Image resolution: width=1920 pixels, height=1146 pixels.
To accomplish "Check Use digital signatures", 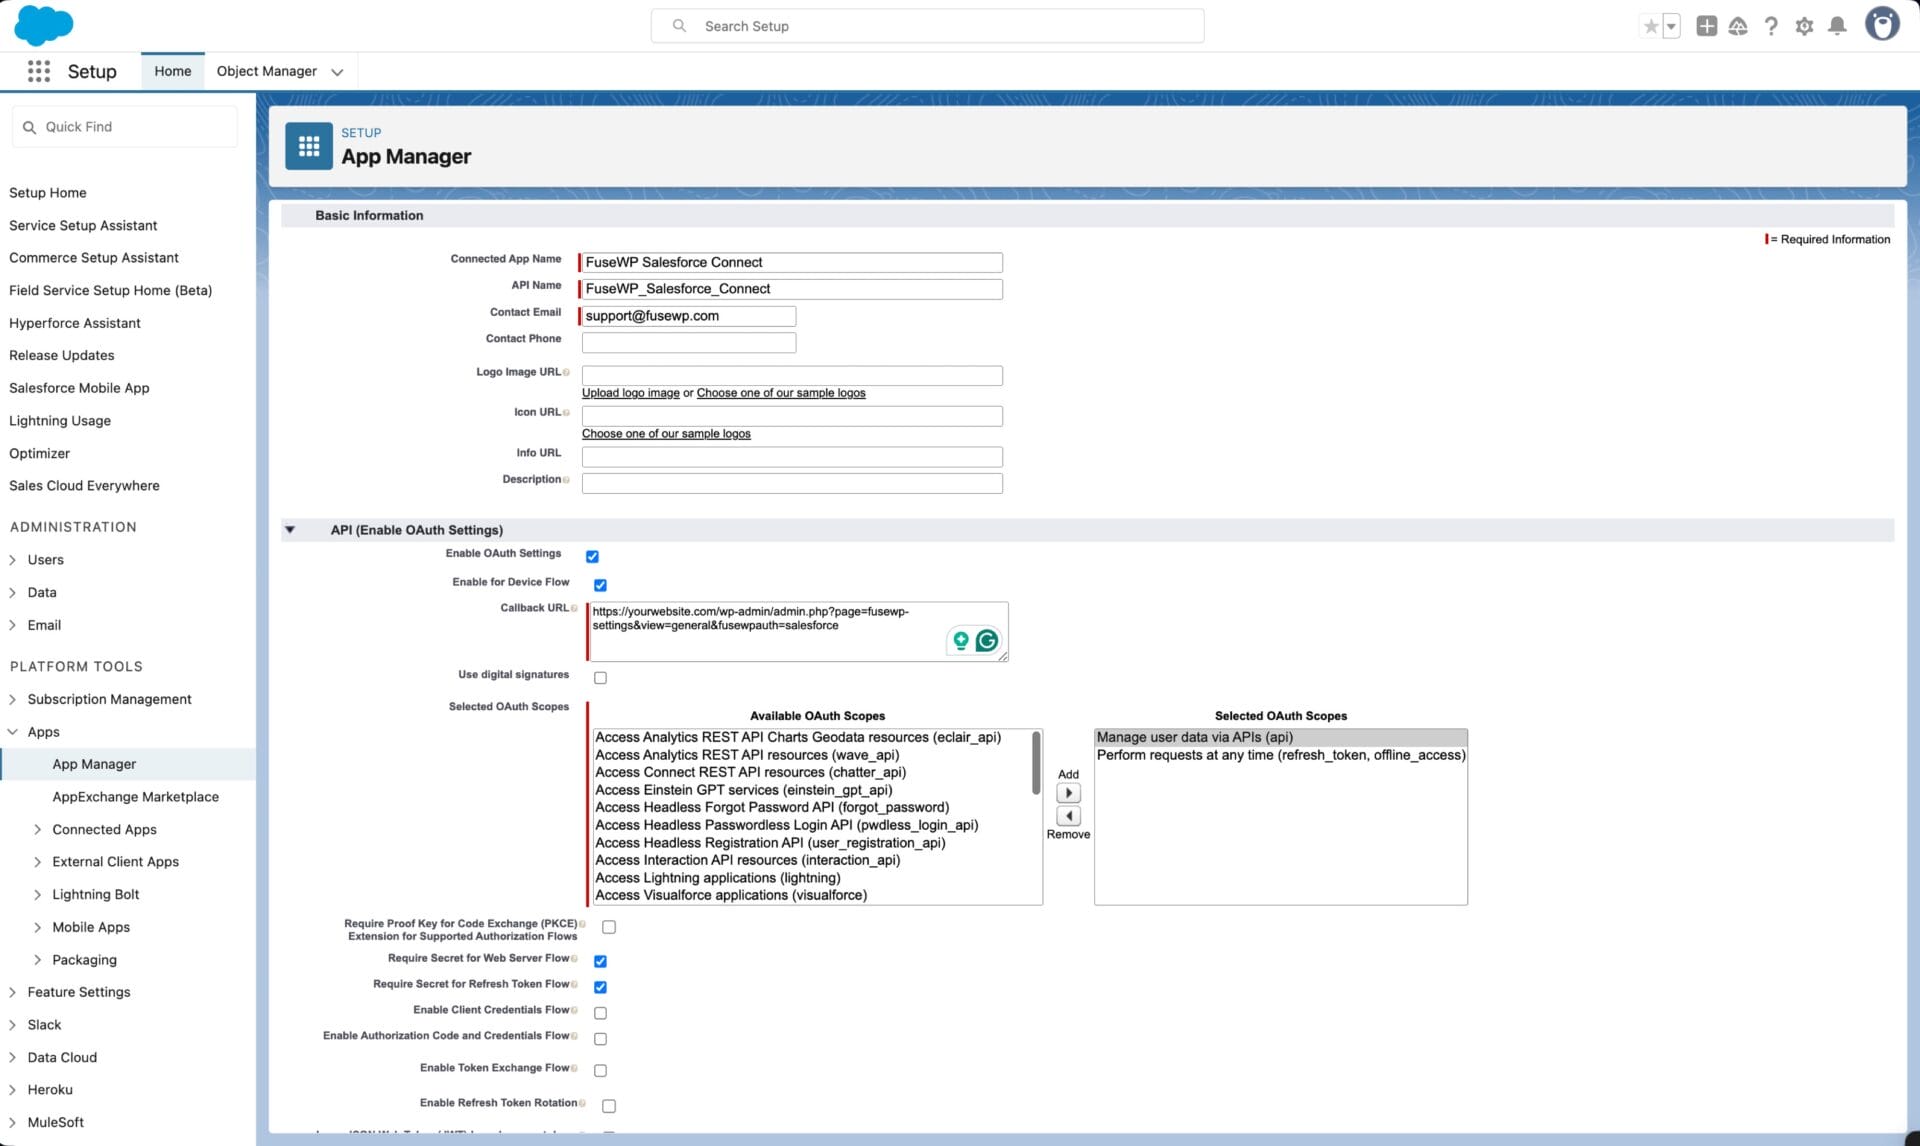I will coord(600,678).
